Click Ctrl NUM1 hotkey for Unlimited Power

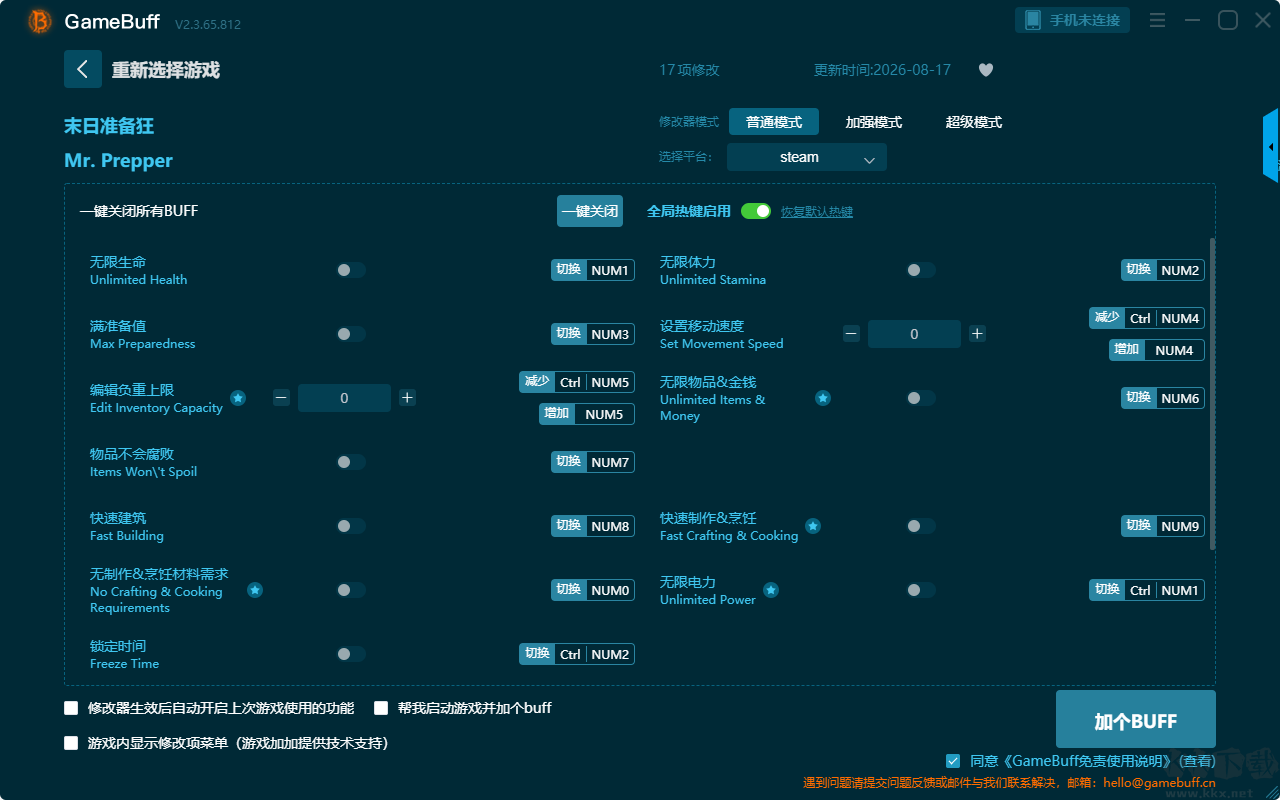tap(1147, 590)
